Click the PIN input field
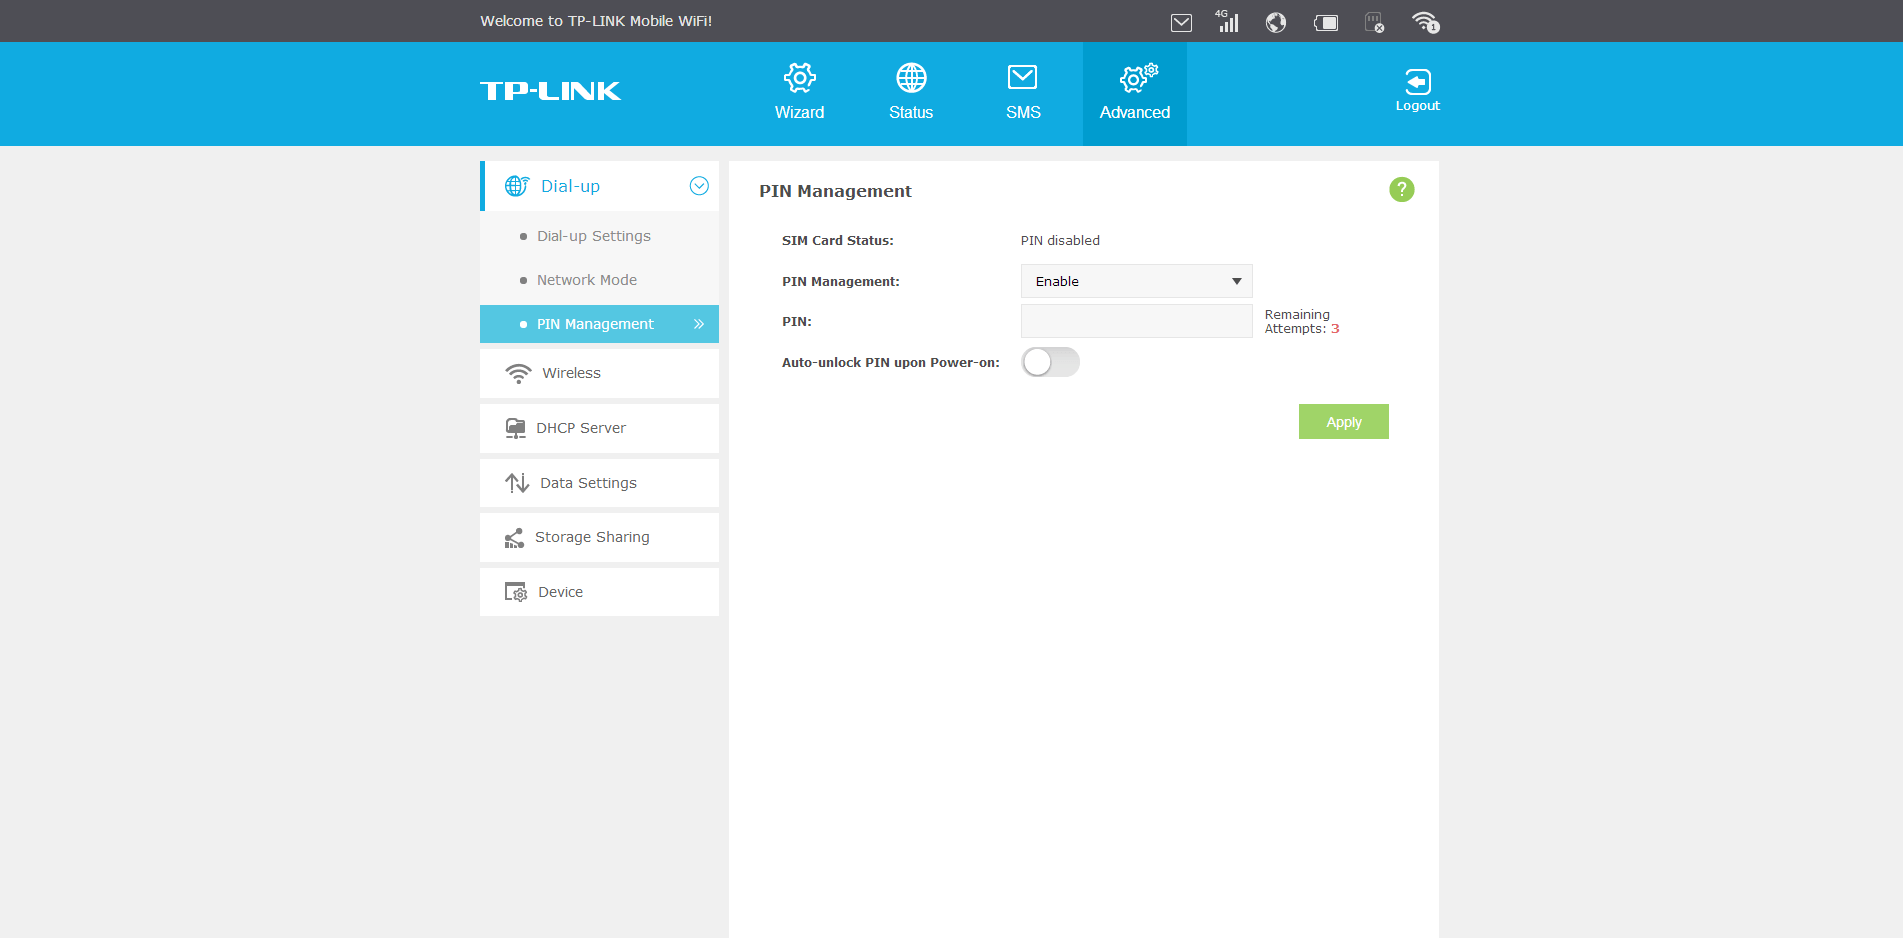This screenshot has width=1903, height=938. pos(1136,321)
